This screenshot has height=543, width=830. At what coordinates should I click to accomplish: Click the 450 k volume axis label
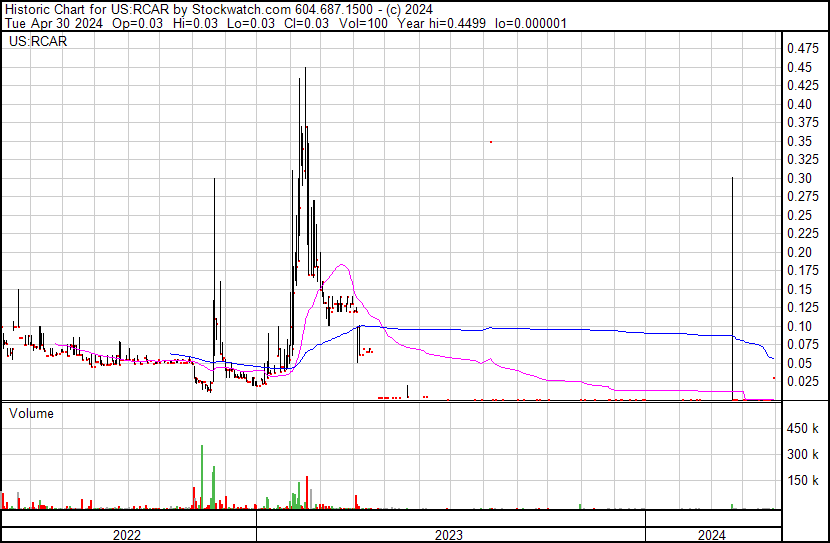802,429
